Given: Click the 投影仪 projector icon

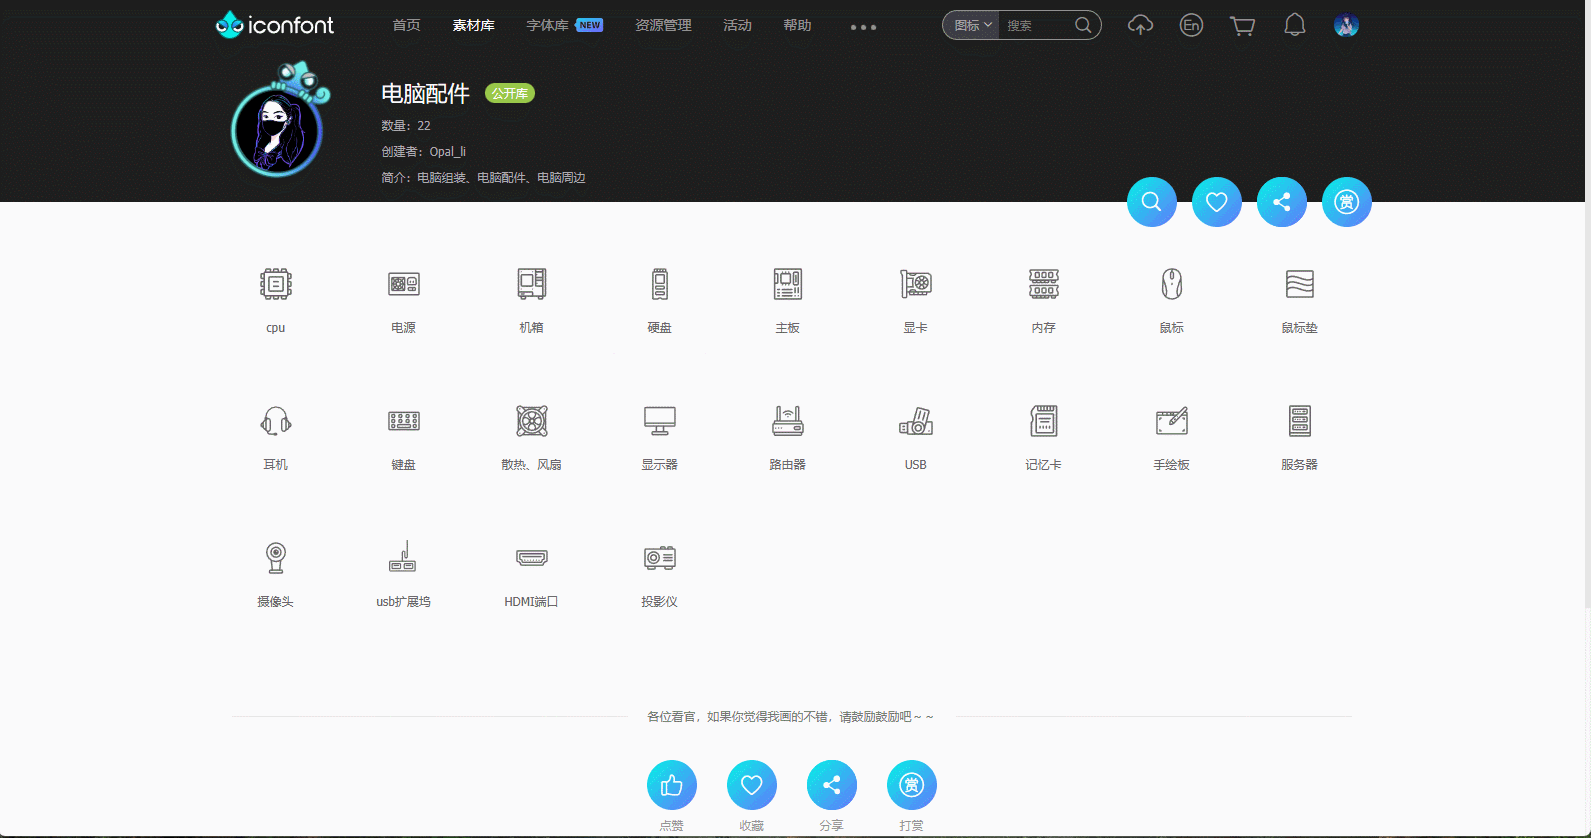Looking at the screenshot, I should point(660,558).
